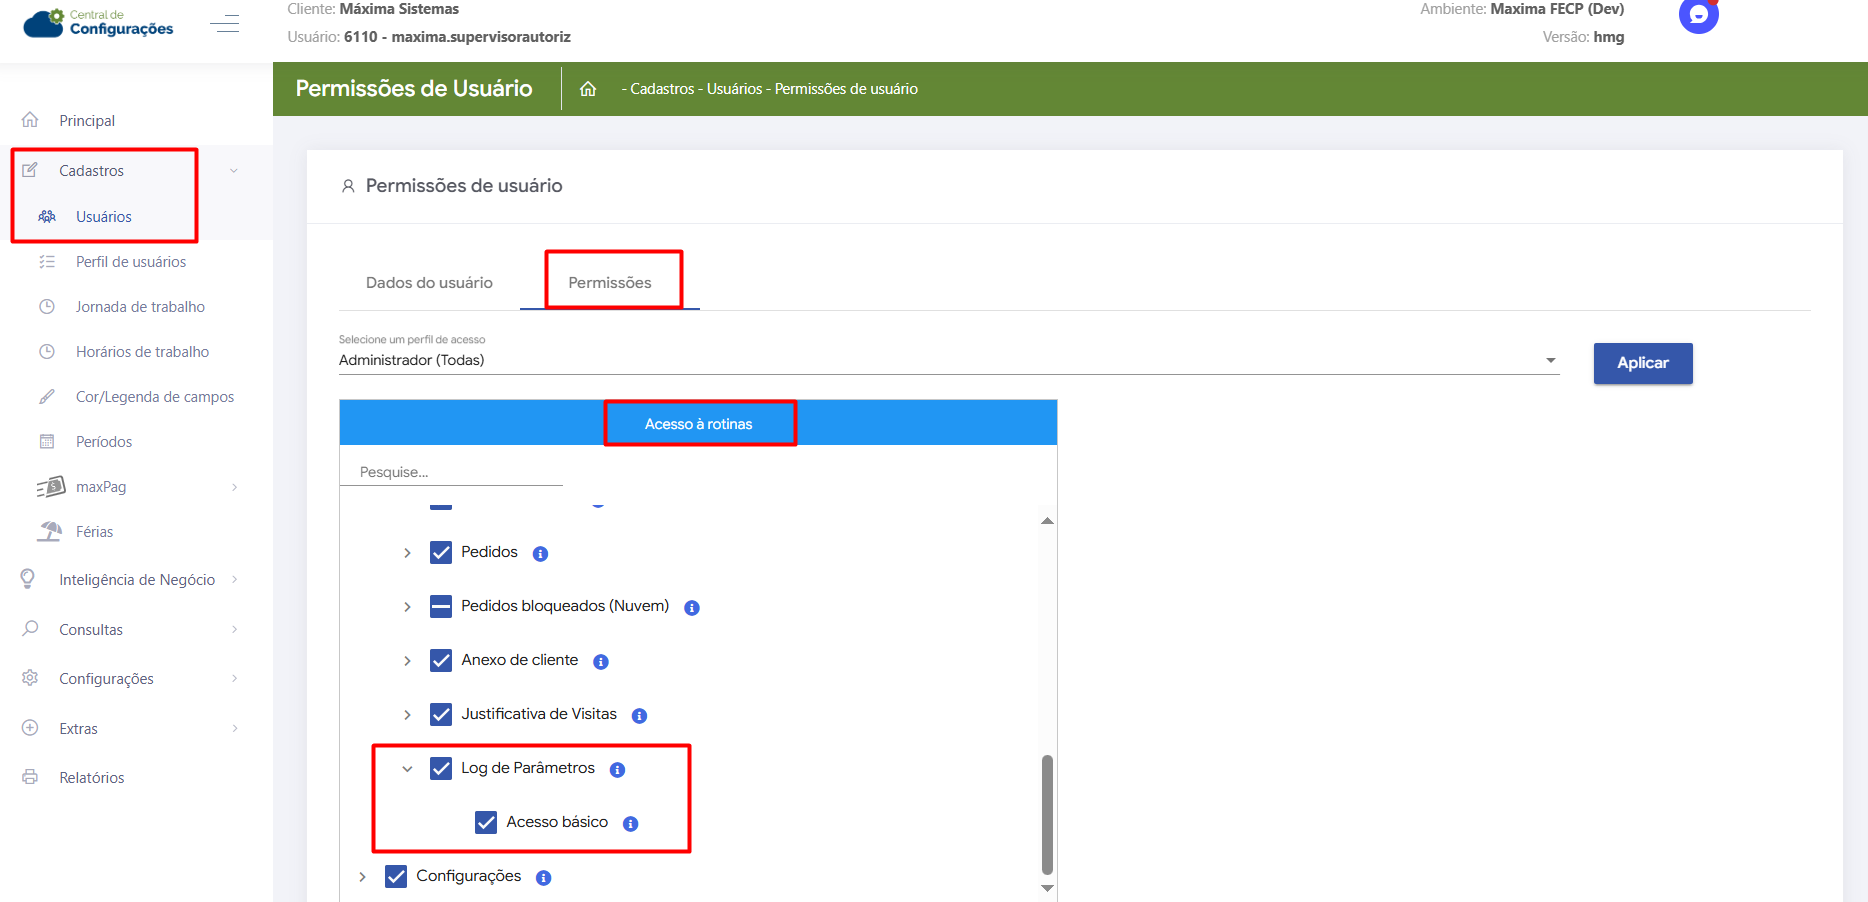
Task: Toggle the Pedidos bloqueados (Nuvem) checkbox
Action: click(x=441, y=607)
